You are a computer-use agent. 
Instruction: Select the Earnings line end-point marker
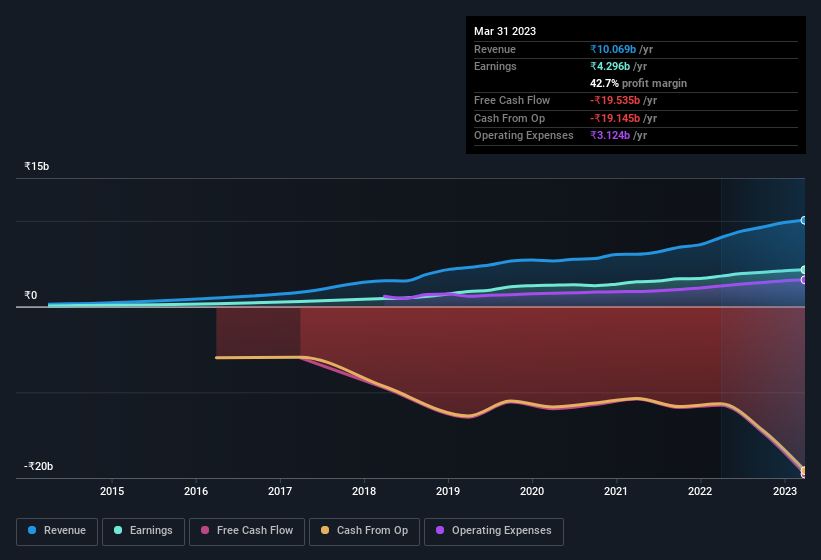click(x=804, y=270)
